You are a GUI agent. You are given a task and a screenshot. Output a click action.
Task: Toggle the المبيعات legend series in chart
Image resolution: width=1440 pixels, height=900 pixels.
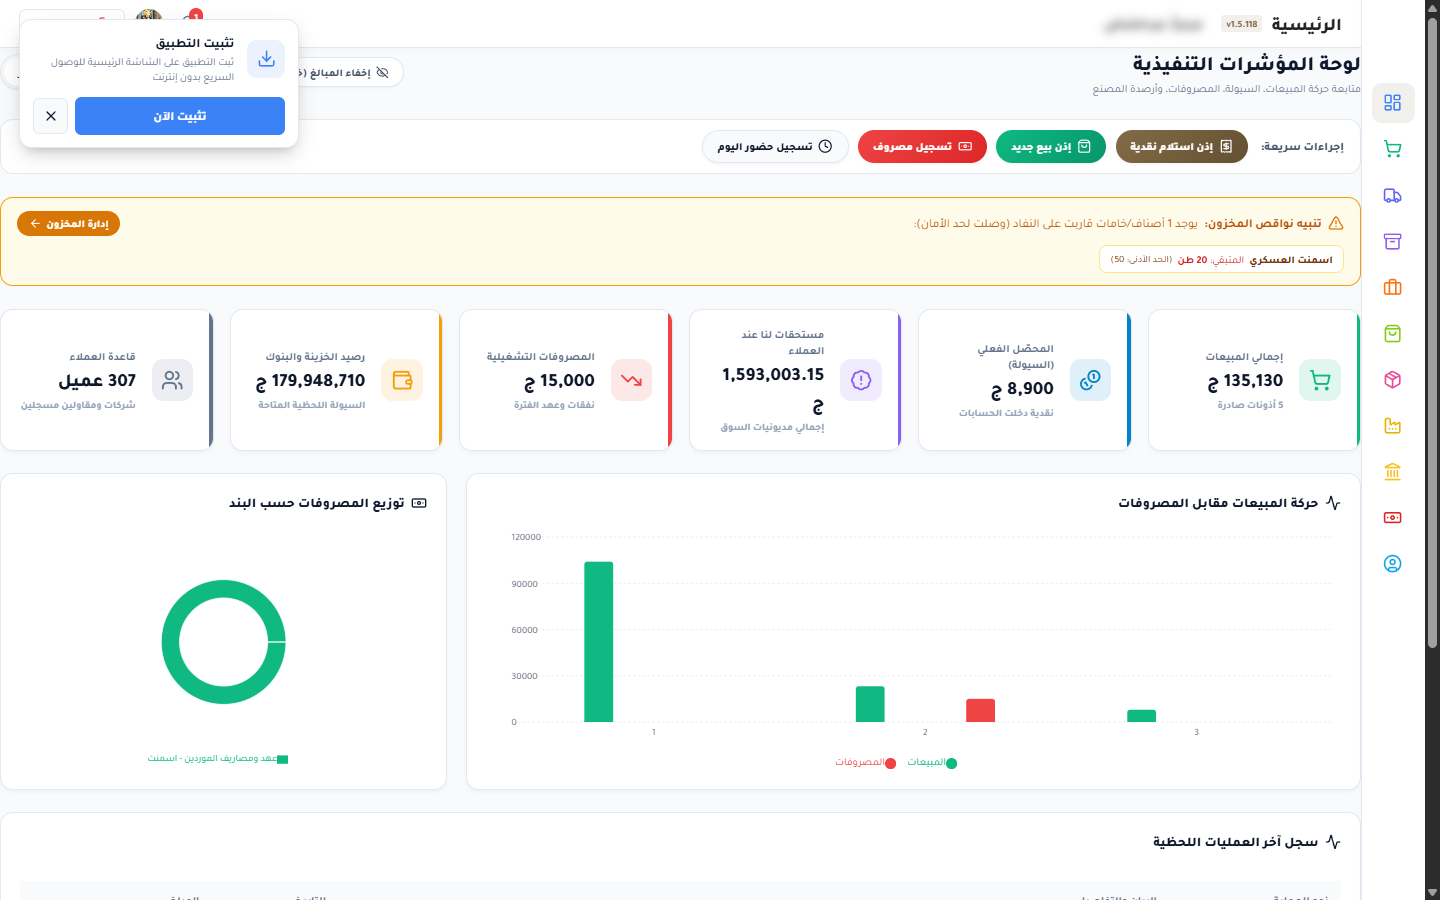pyautogui.click(x=932, y=763)
